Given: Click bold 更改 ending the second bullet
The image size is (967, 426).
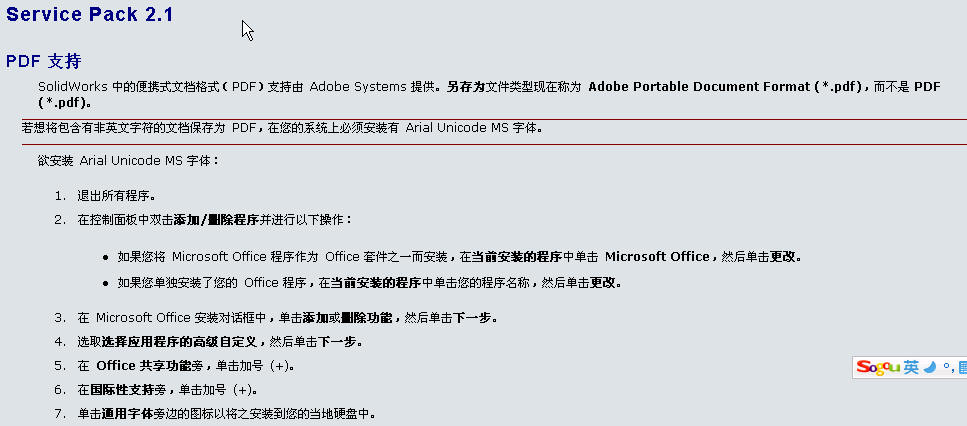Looking at the screenshot, I should (605, 283).
